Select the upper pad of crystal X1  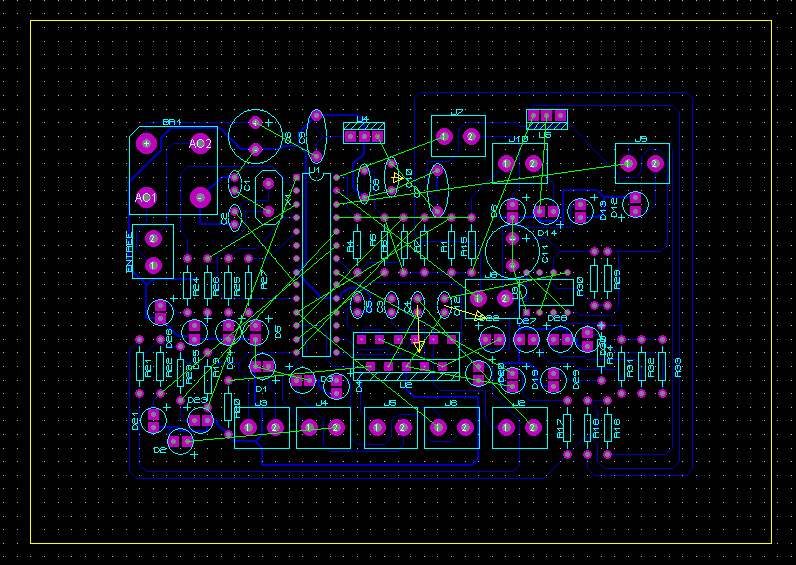point(269,184)
